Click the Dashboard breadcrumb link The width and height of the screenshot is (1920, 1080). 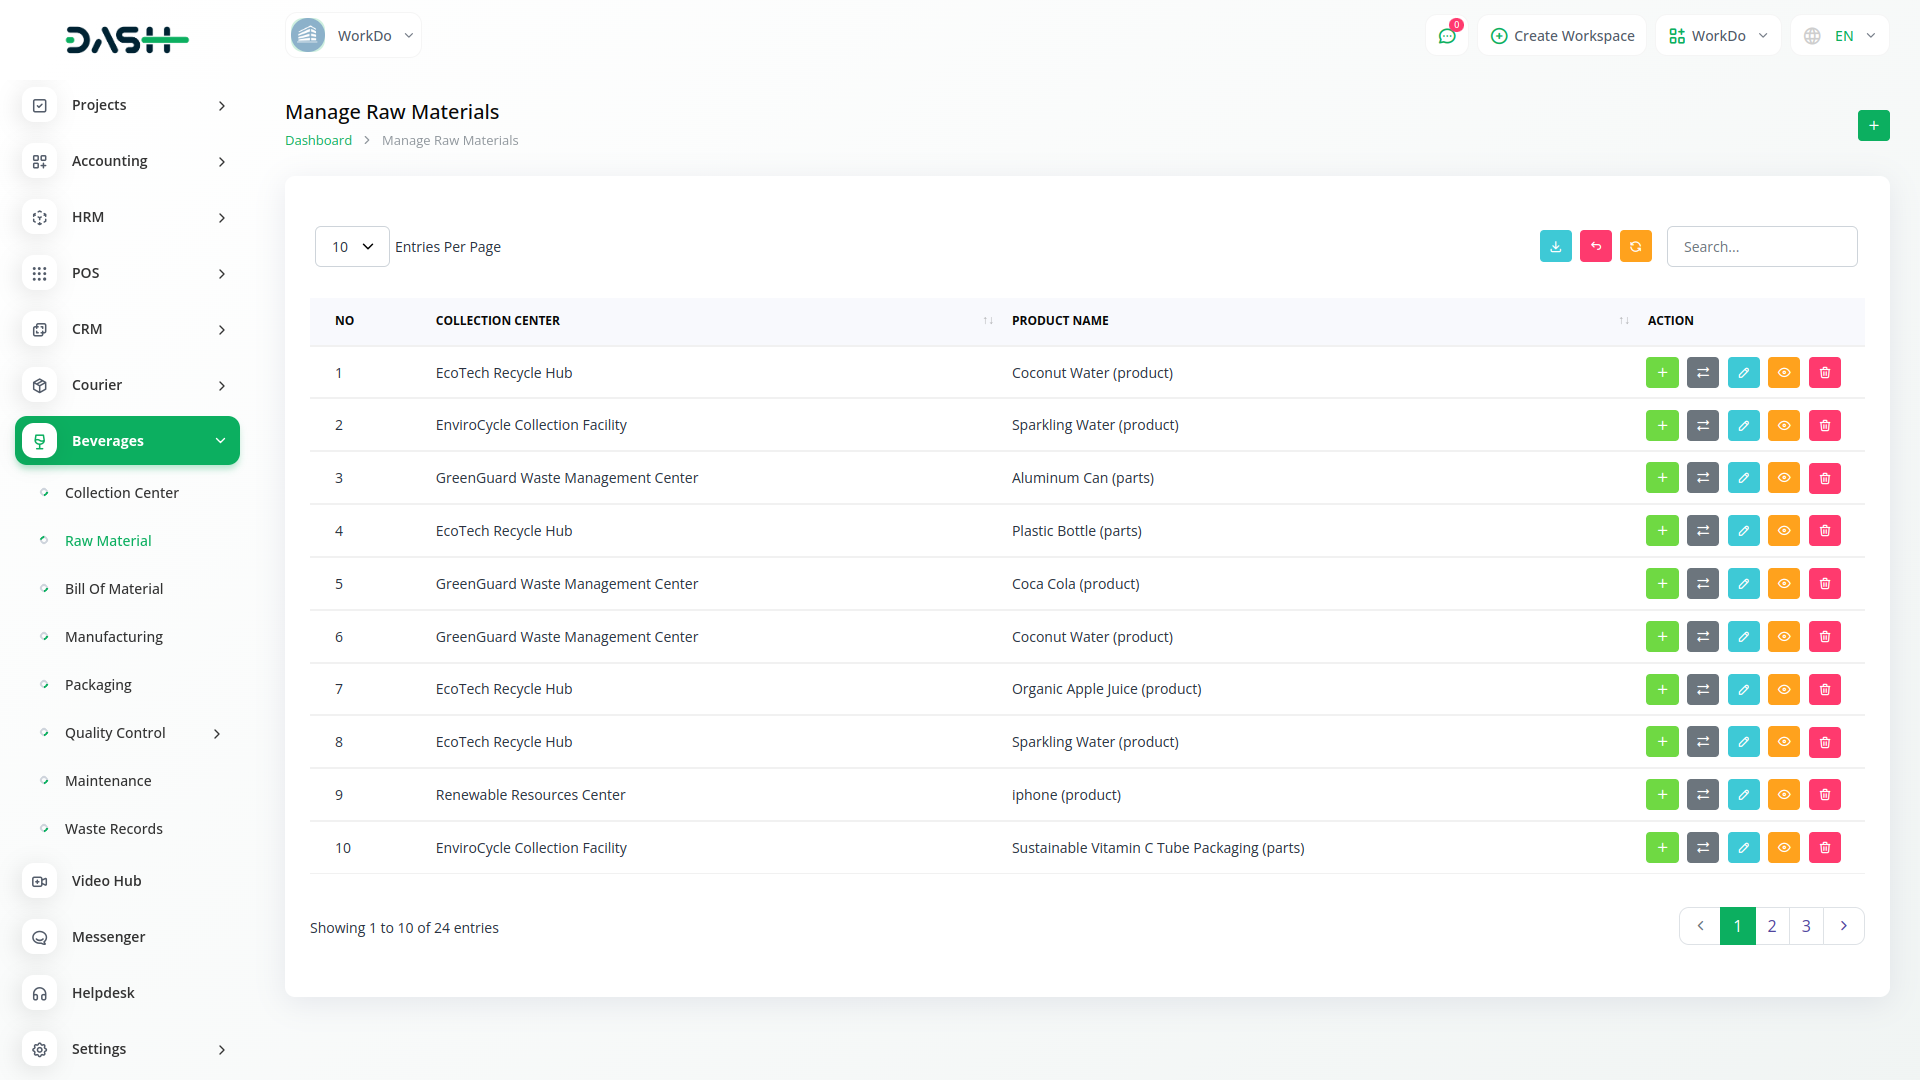(318, 141)
